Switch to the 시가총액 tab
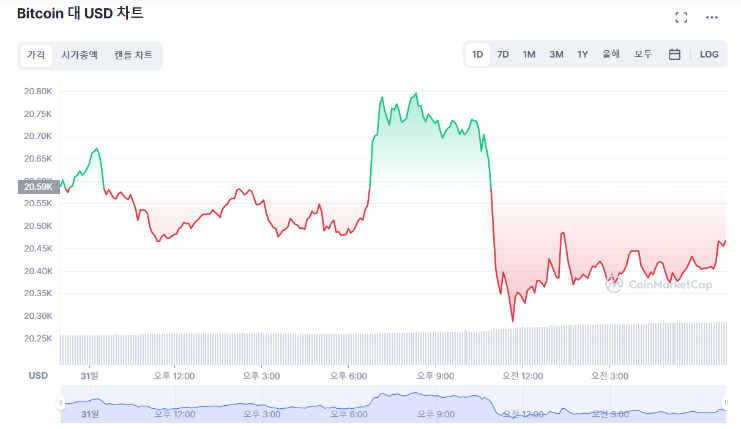The image size is (741, 429). click(79, 55)
